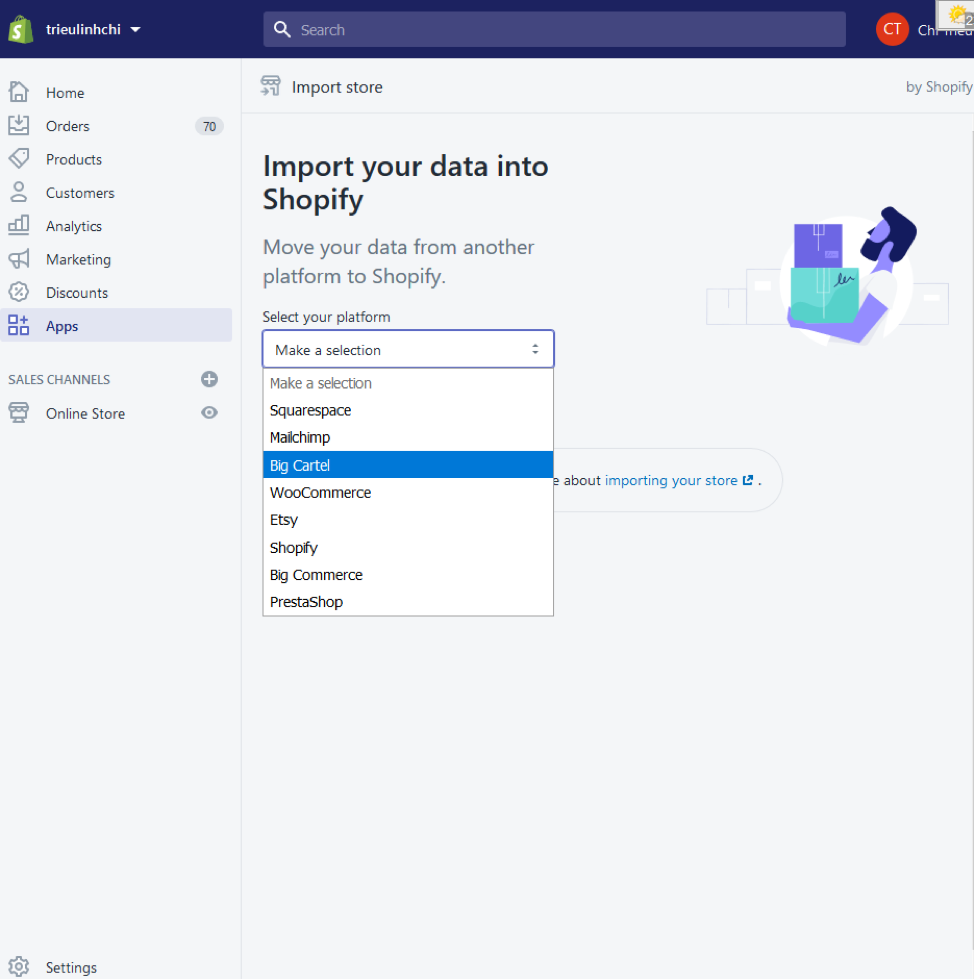Follow the importing your store link
This screenshot has width=974, height=979.
coord(679,480)
